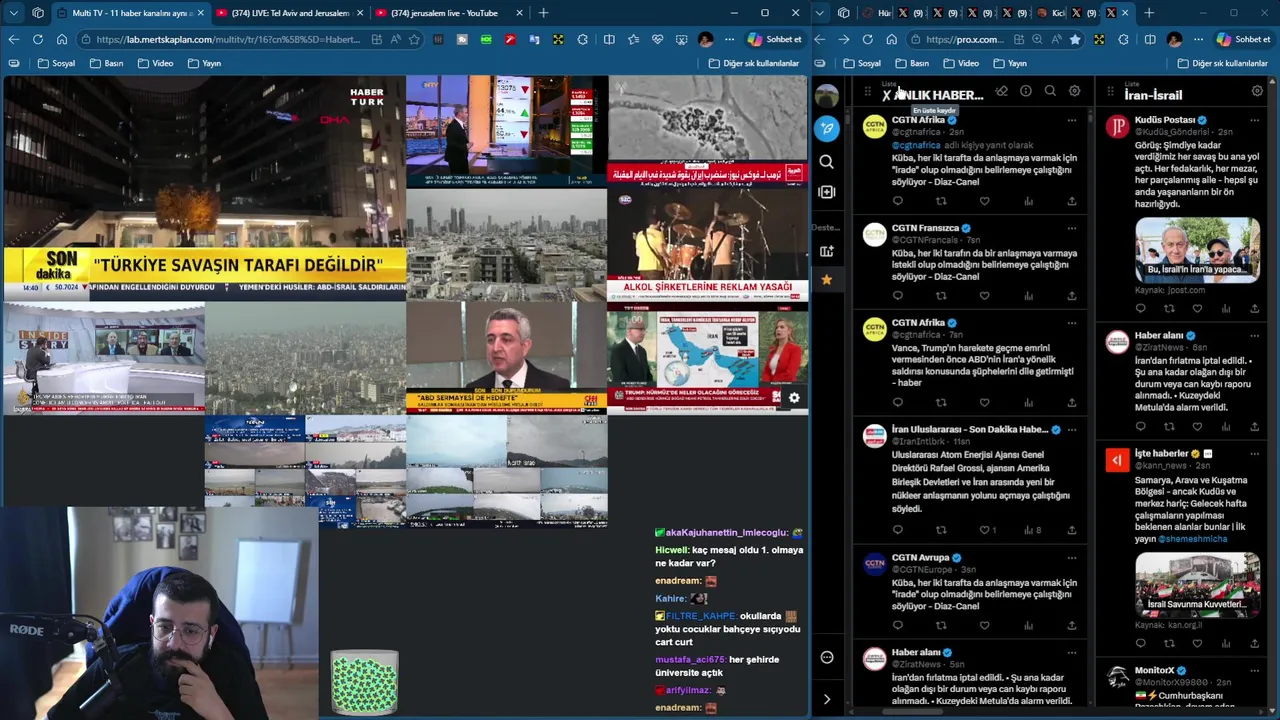The height and width of the screenshot is (720, 1280).
Task: Refresh the Multi TV page
Action: (37, 39)
